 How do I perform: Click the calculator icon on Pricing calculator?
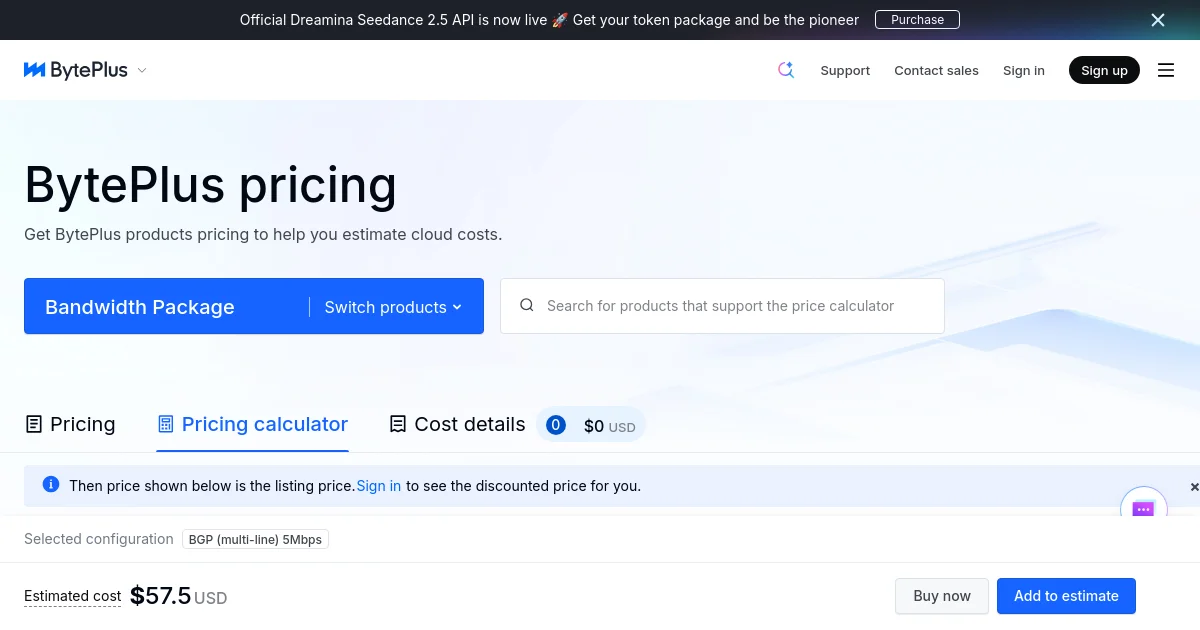(166, 424)
